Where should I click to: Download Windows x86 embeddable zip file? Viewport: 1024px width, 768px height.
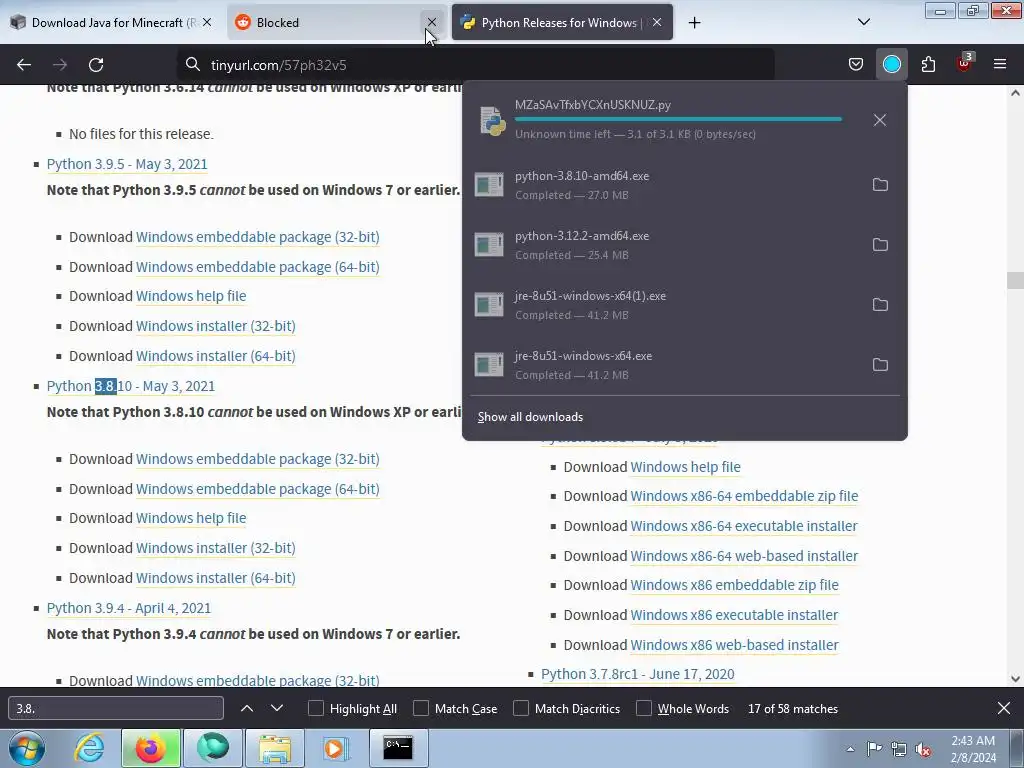click(734, 585)
